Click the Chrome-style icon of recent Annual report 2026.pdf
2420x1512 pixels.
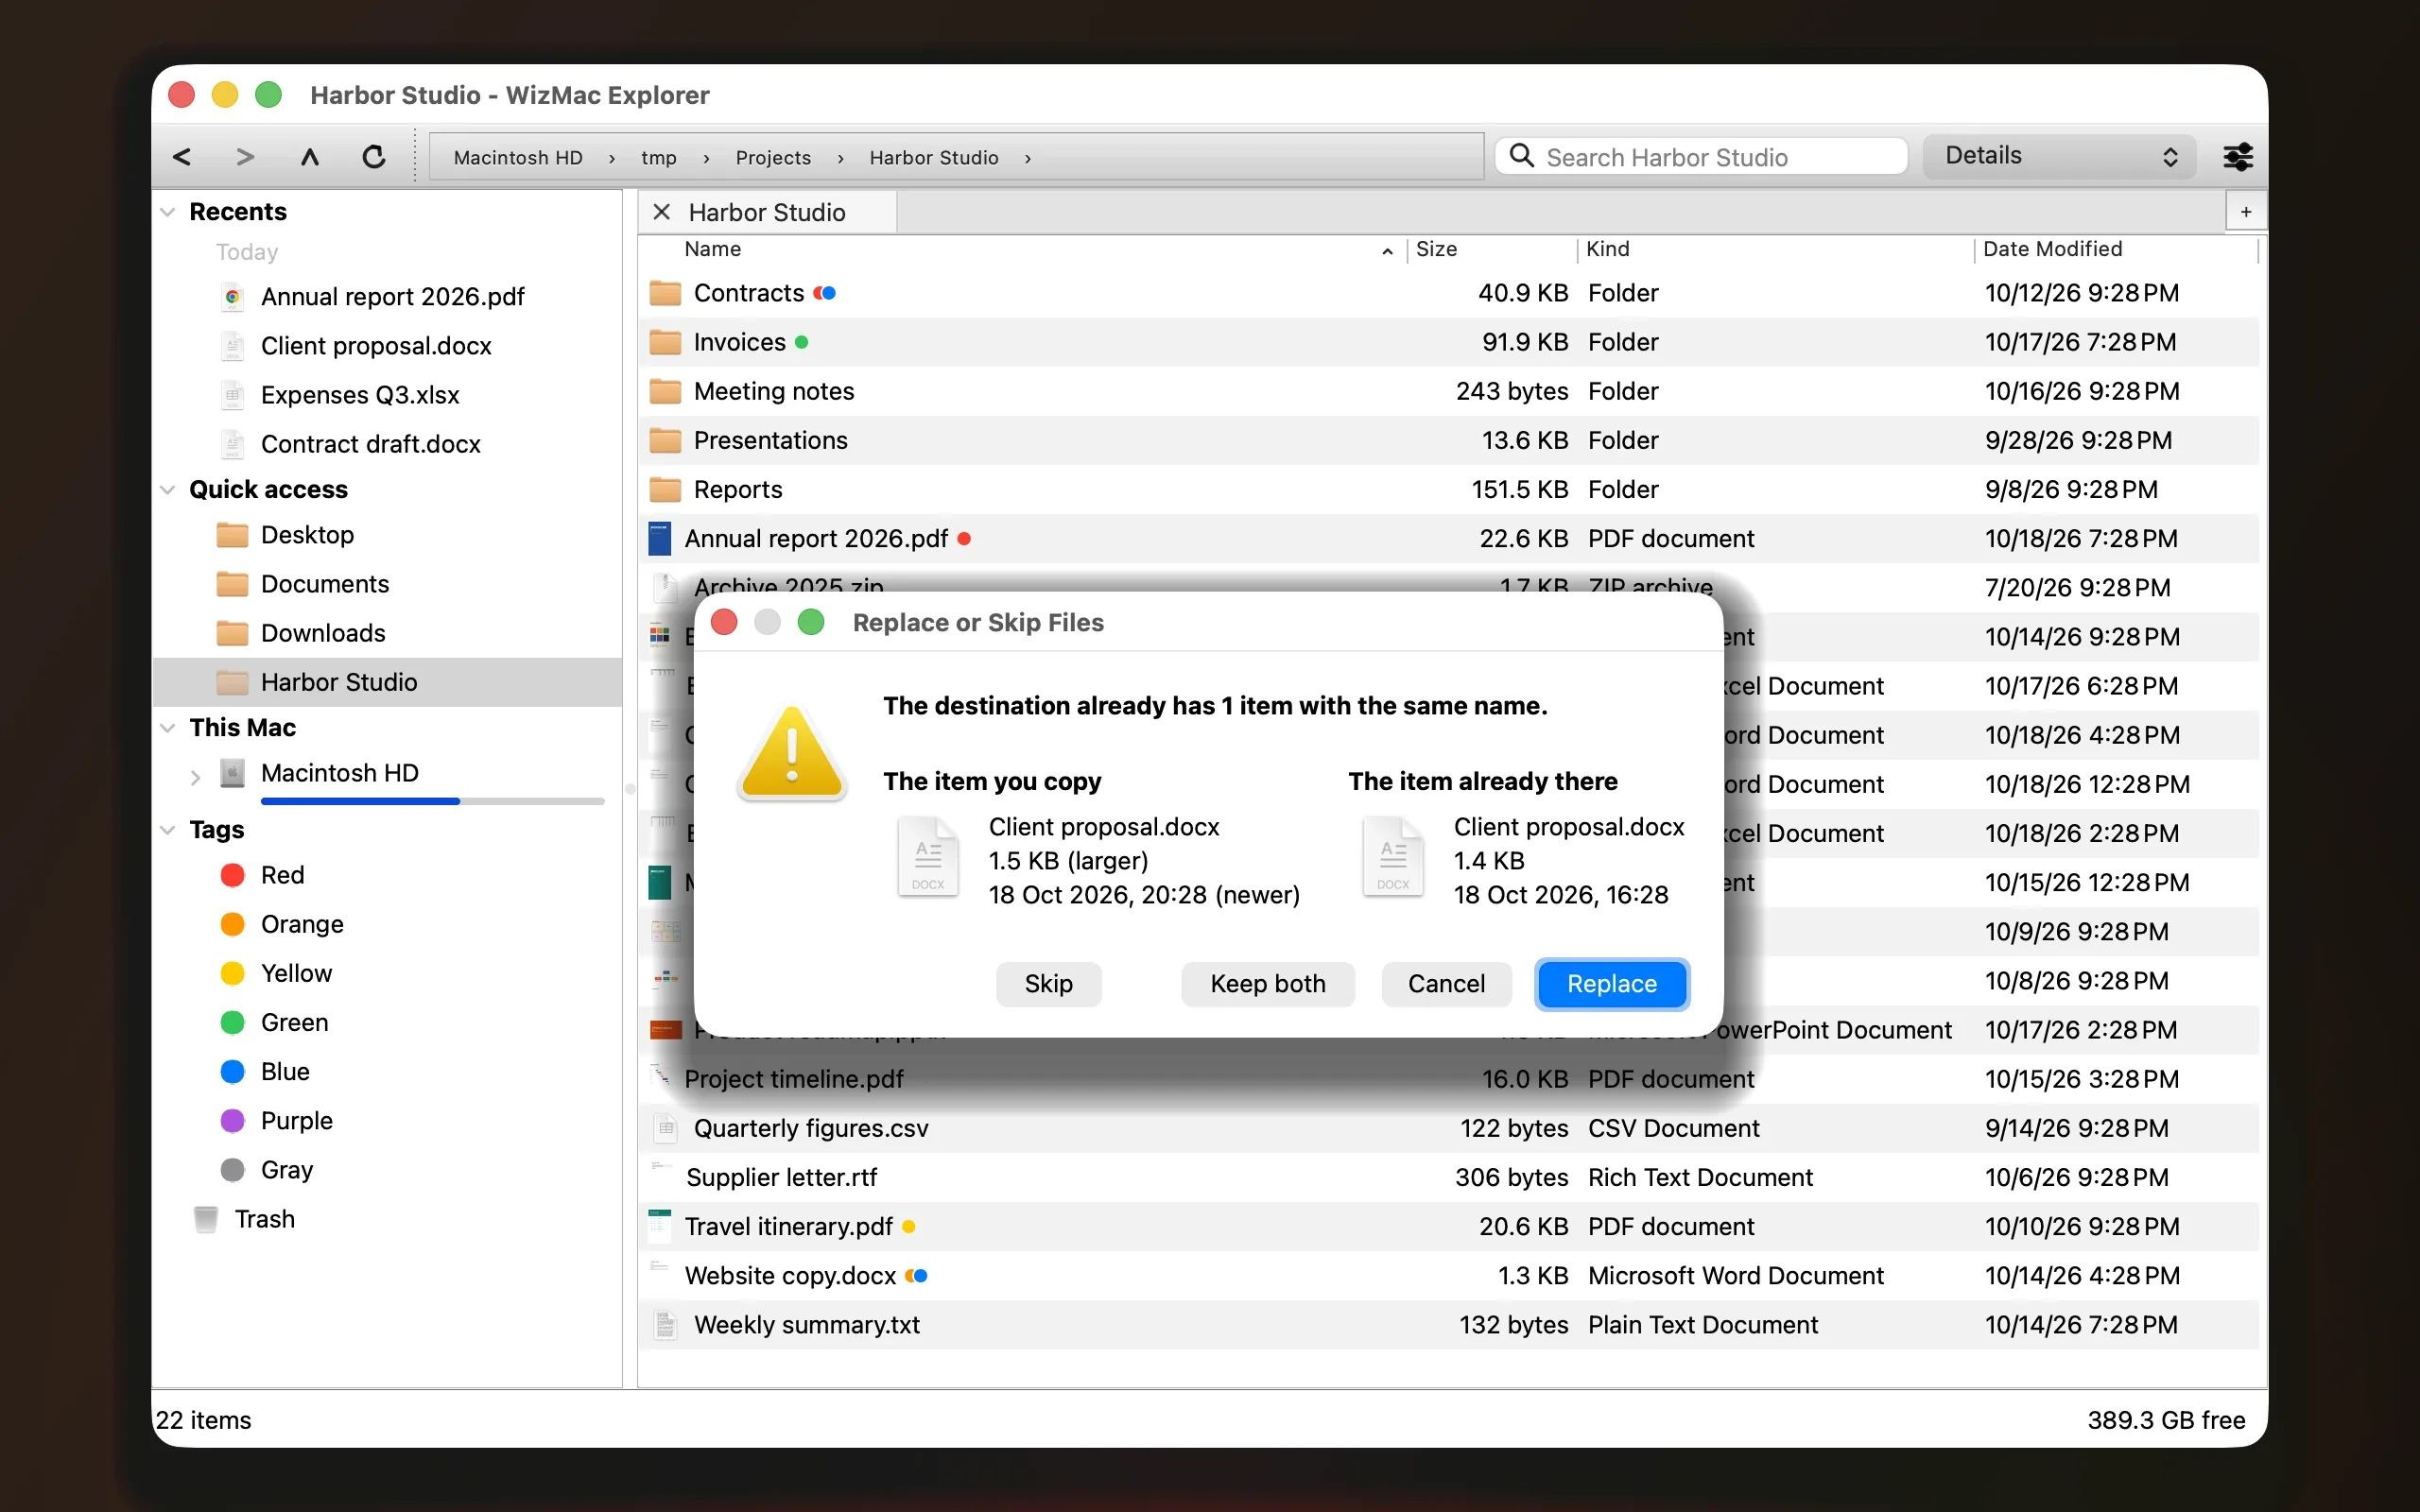pos(232,297)
